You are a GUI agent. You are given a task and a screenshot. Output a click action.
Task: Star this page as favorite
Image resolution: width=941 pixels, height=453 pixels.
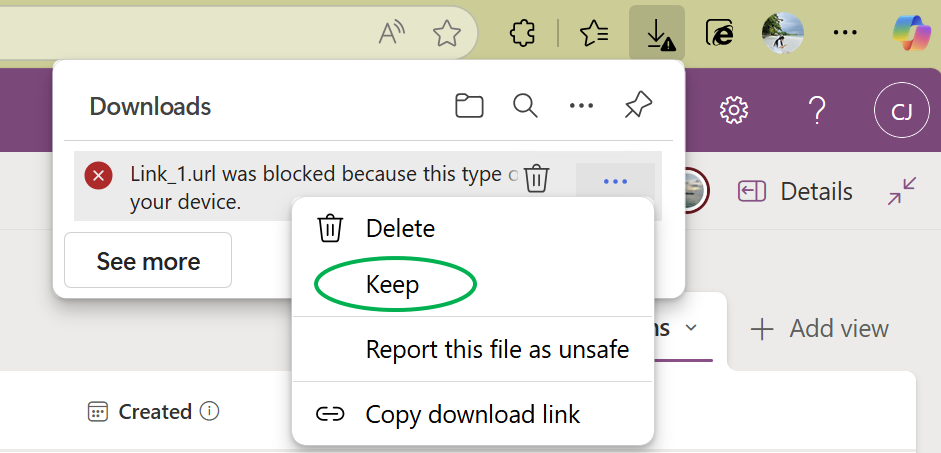[446, 33]
